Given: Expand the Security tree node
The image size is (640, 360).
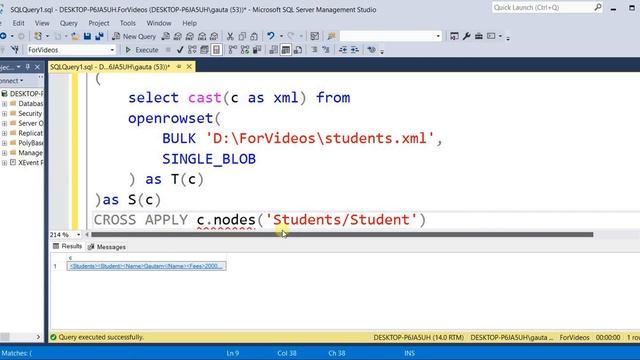Looking at the screenshot, I should pos(4,113).
